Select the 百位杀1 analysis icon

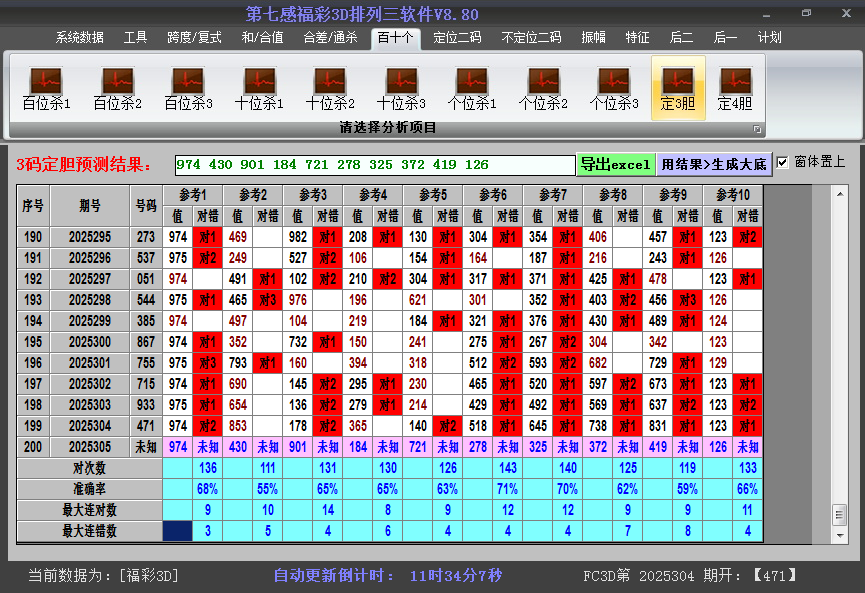46,88
